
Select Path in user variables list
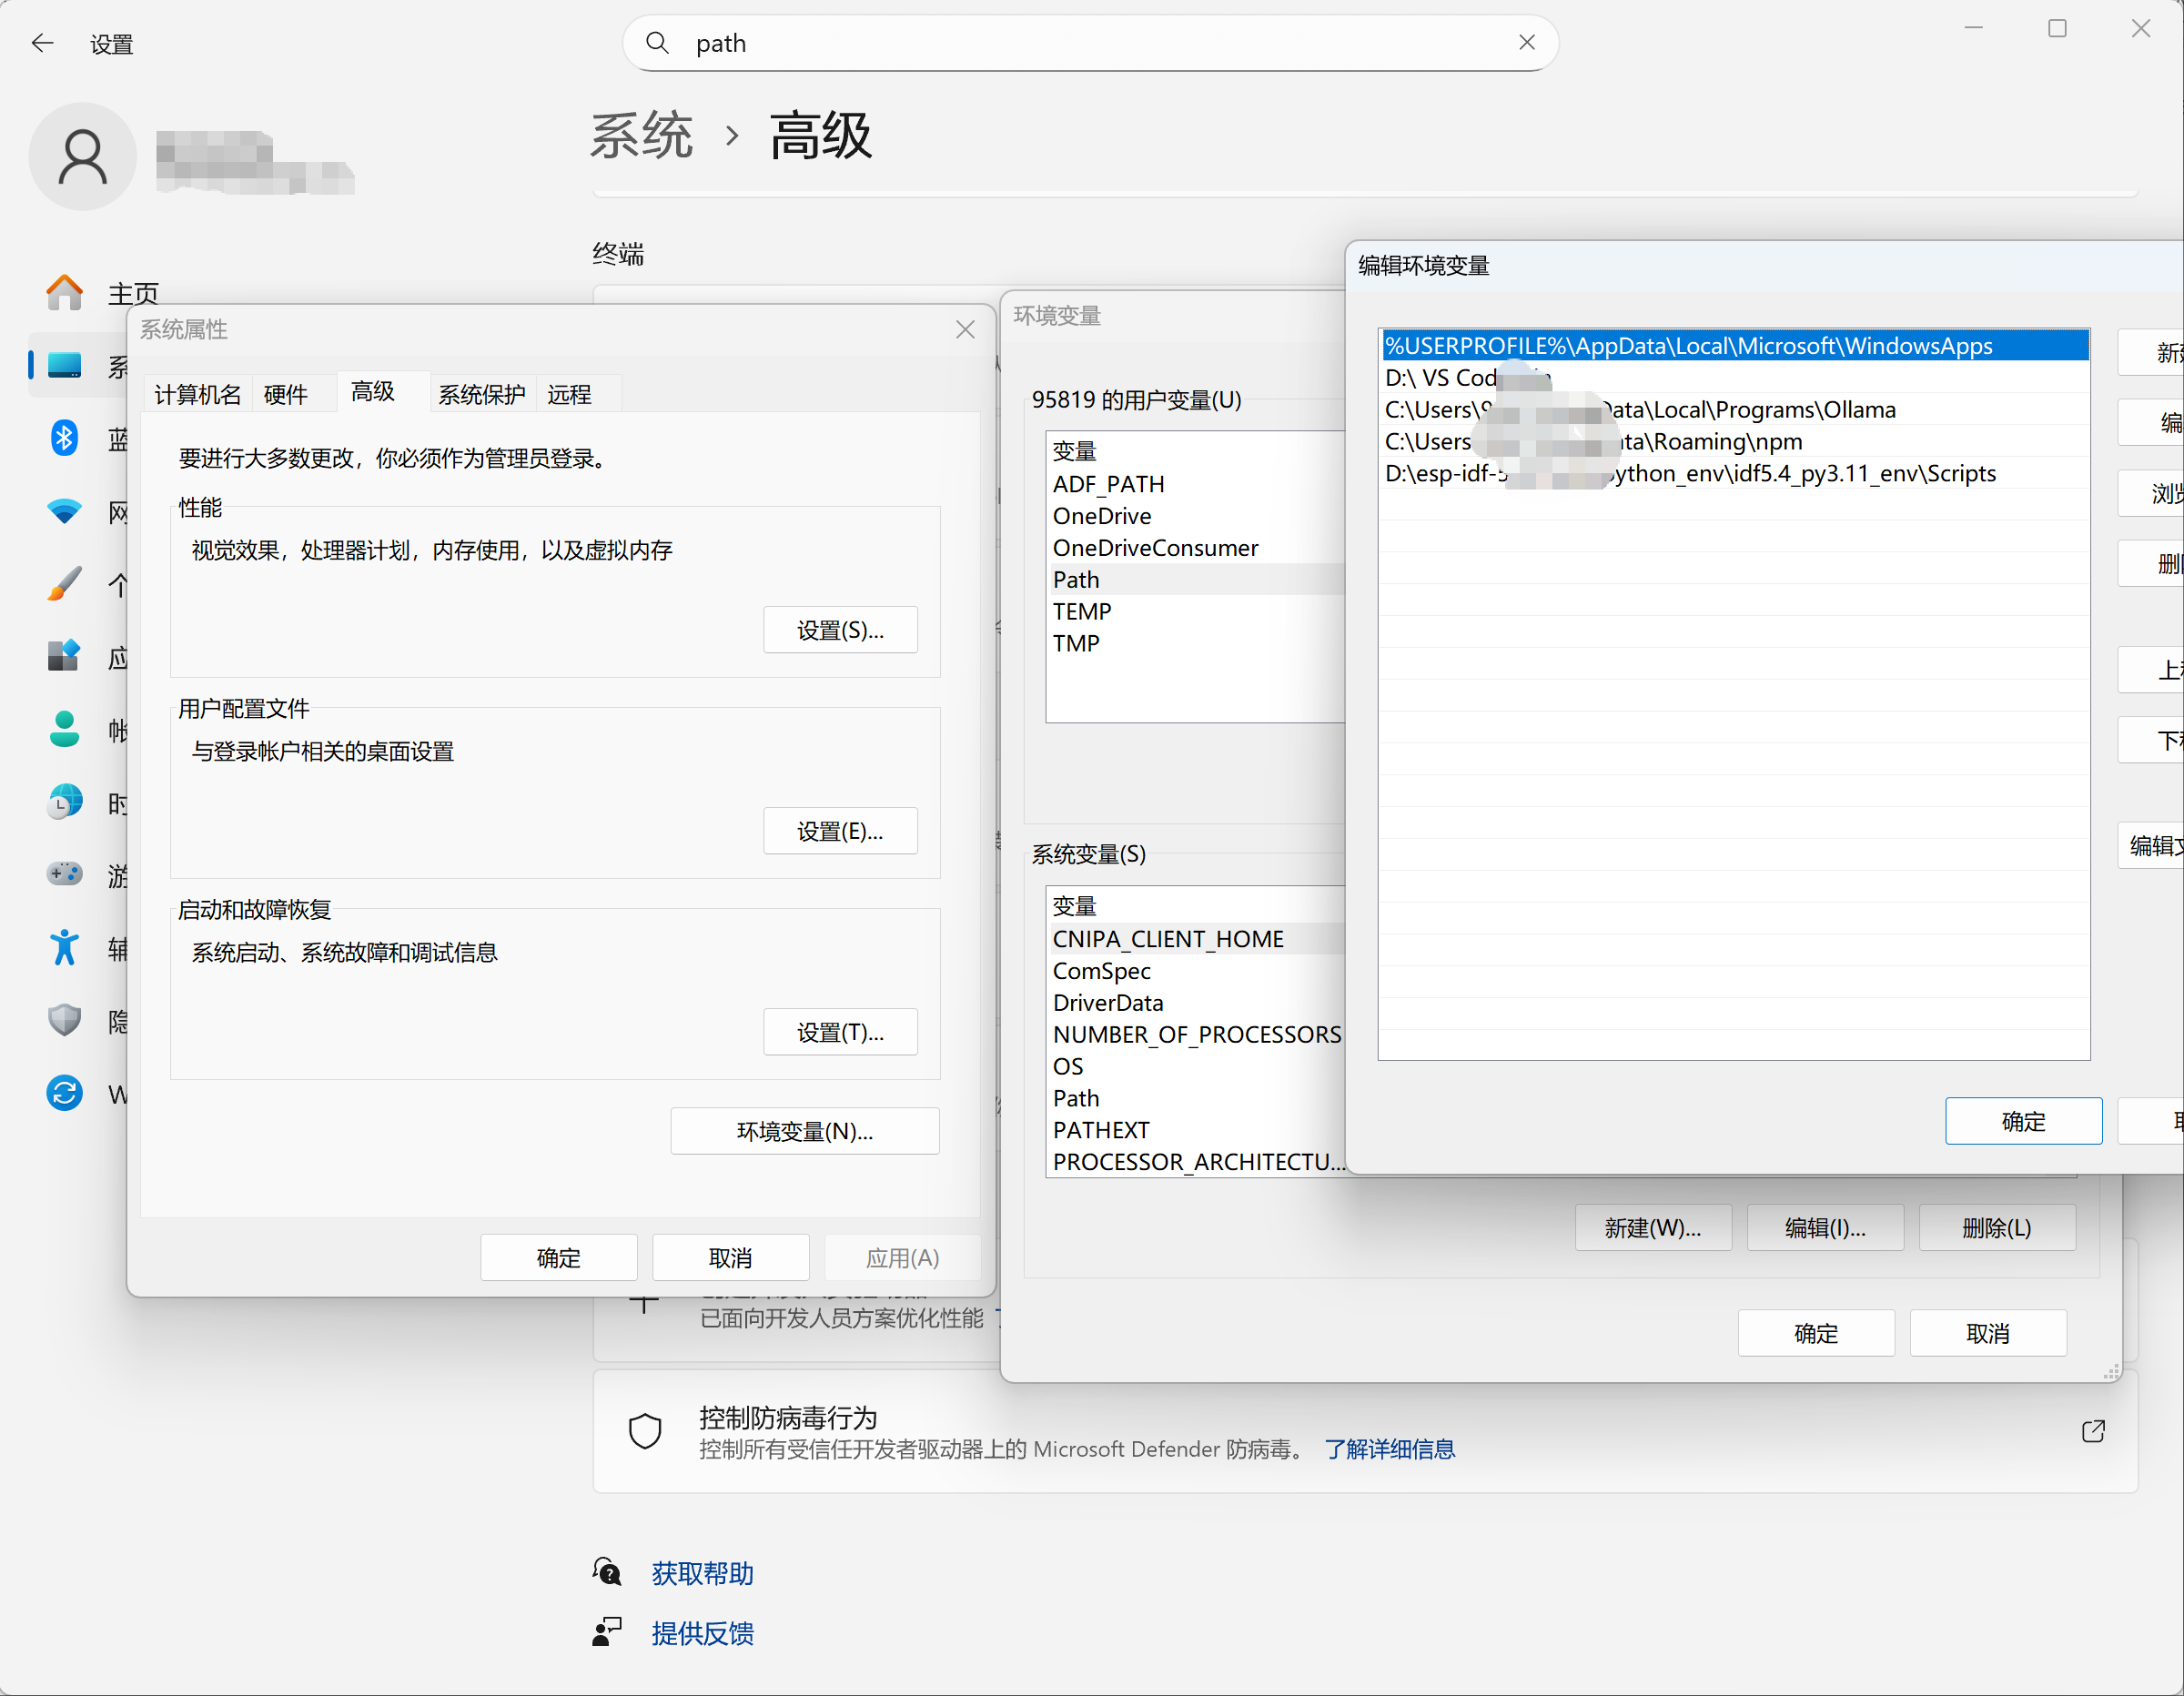coord(1076,580)
